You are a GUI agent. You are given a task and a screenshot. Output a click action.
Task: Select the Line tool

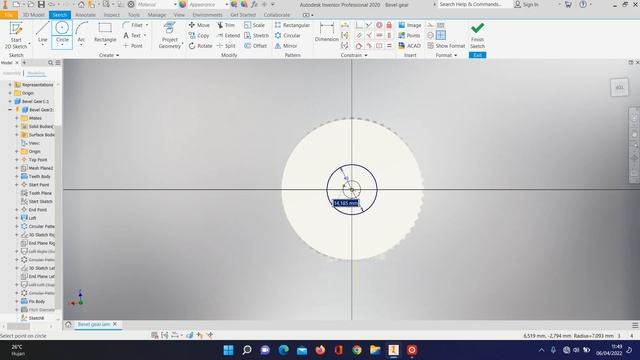point(42,33)
